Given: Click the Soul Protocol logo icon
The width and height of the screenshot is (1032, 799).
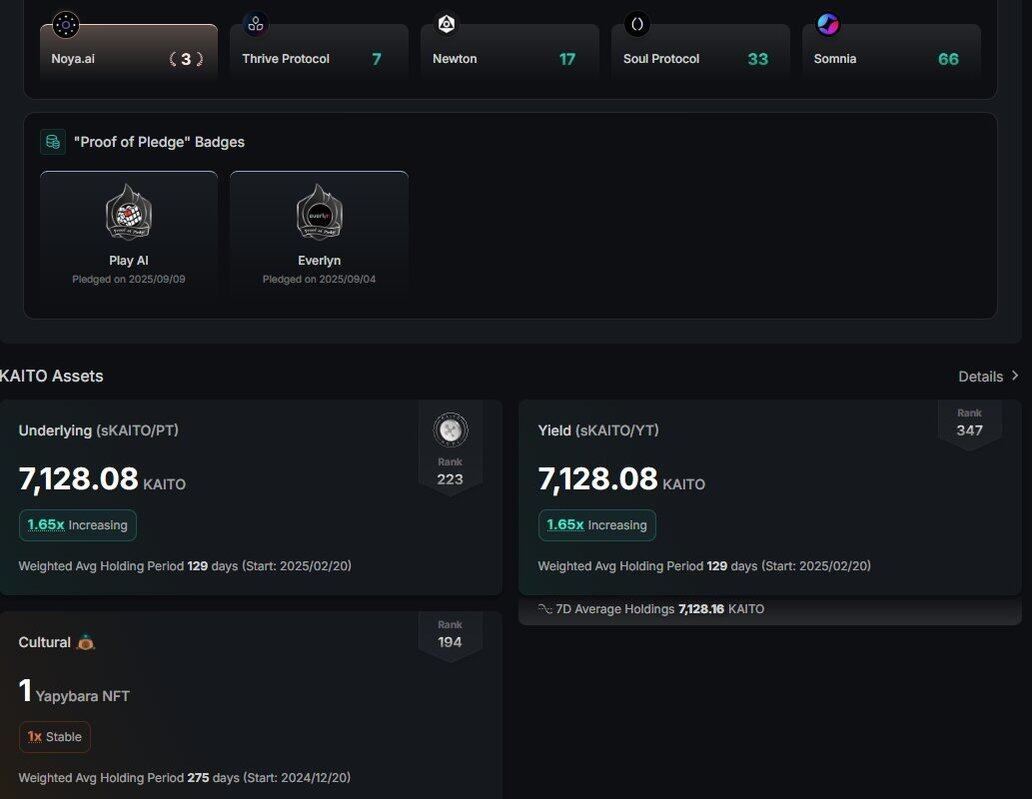Looking at the screenshot, I should click(x=637, y=24).
